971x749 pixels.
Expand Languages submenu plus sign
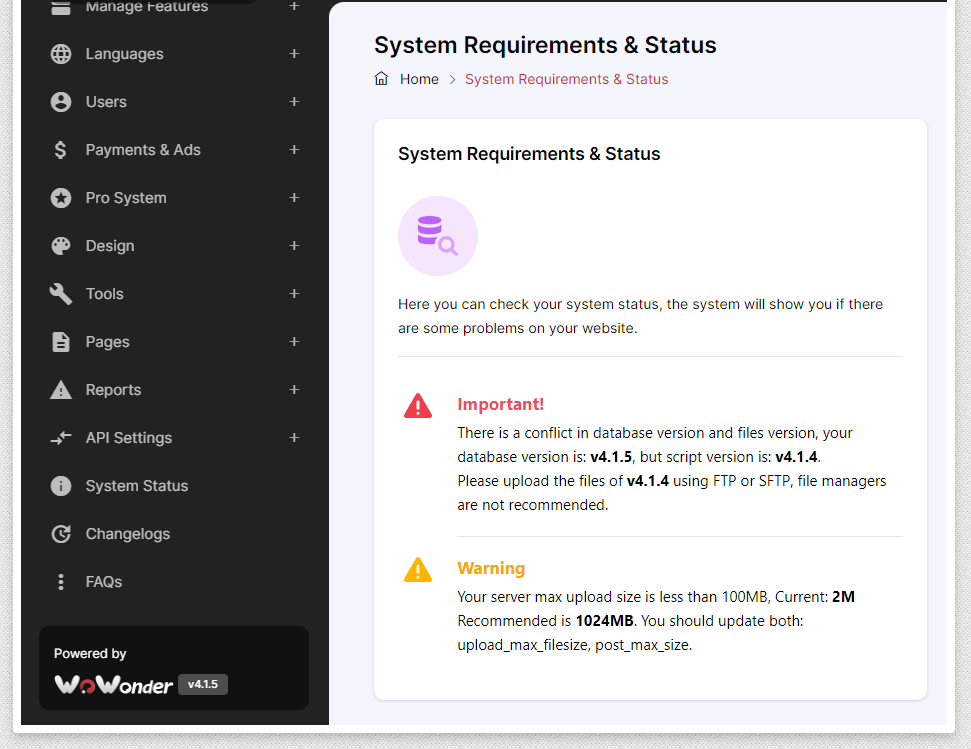click(294, 54)
